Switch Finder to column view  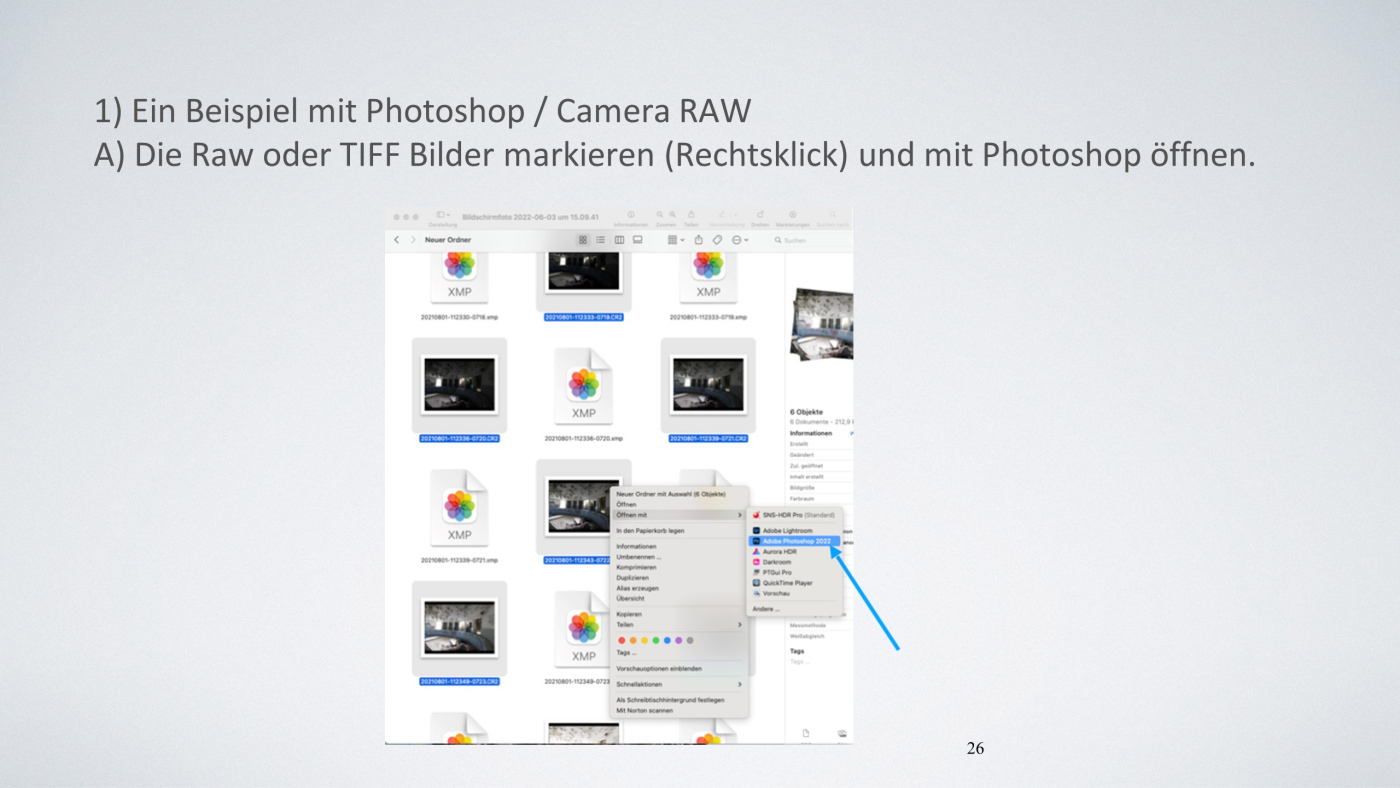point(619,240)
